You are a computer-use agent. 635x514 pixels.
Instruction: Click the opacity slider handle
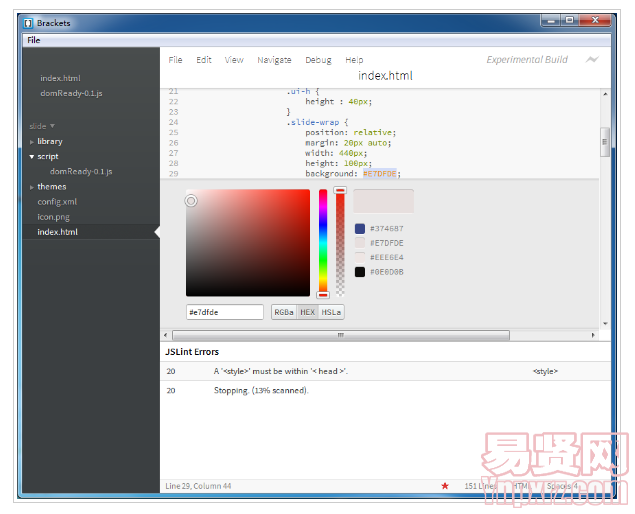pyautogui.click(x=340, y=190)
